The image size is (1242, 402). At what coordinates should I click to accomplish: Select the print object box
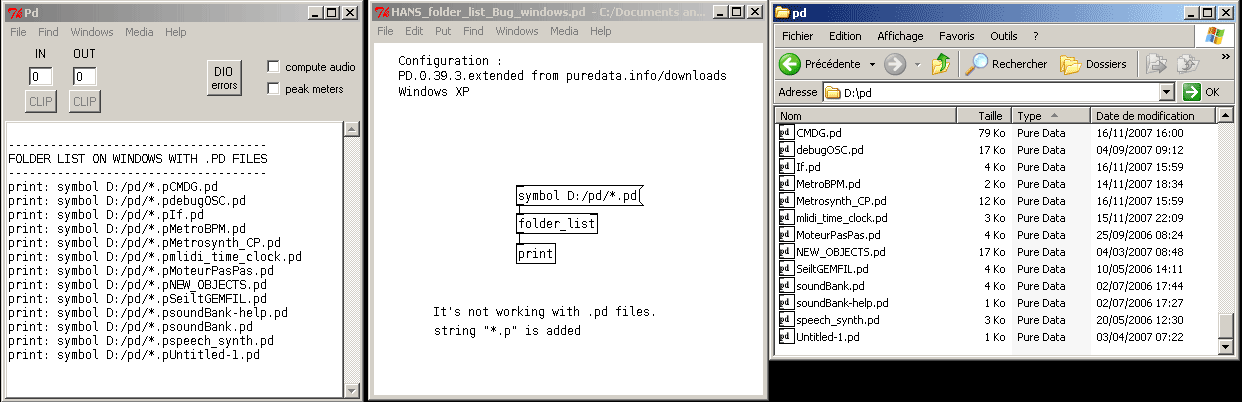[535, 253]
